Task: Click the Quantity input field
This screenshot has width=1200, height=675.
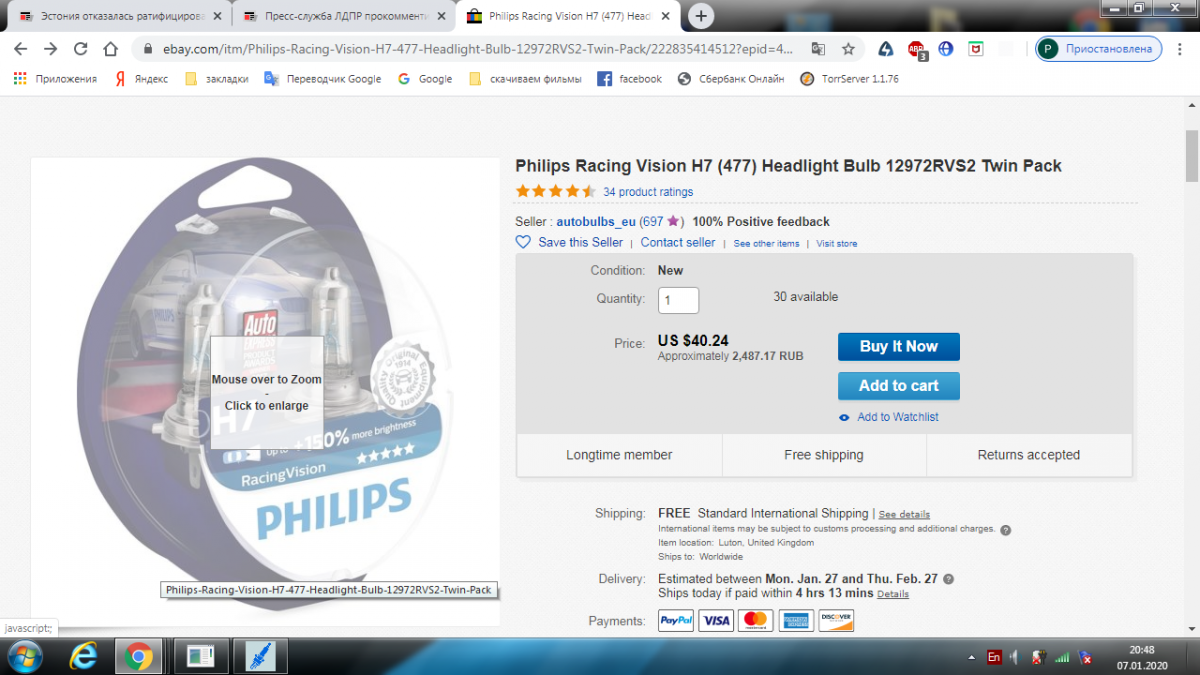Action: pyautogui.click(x=678, y=300)
